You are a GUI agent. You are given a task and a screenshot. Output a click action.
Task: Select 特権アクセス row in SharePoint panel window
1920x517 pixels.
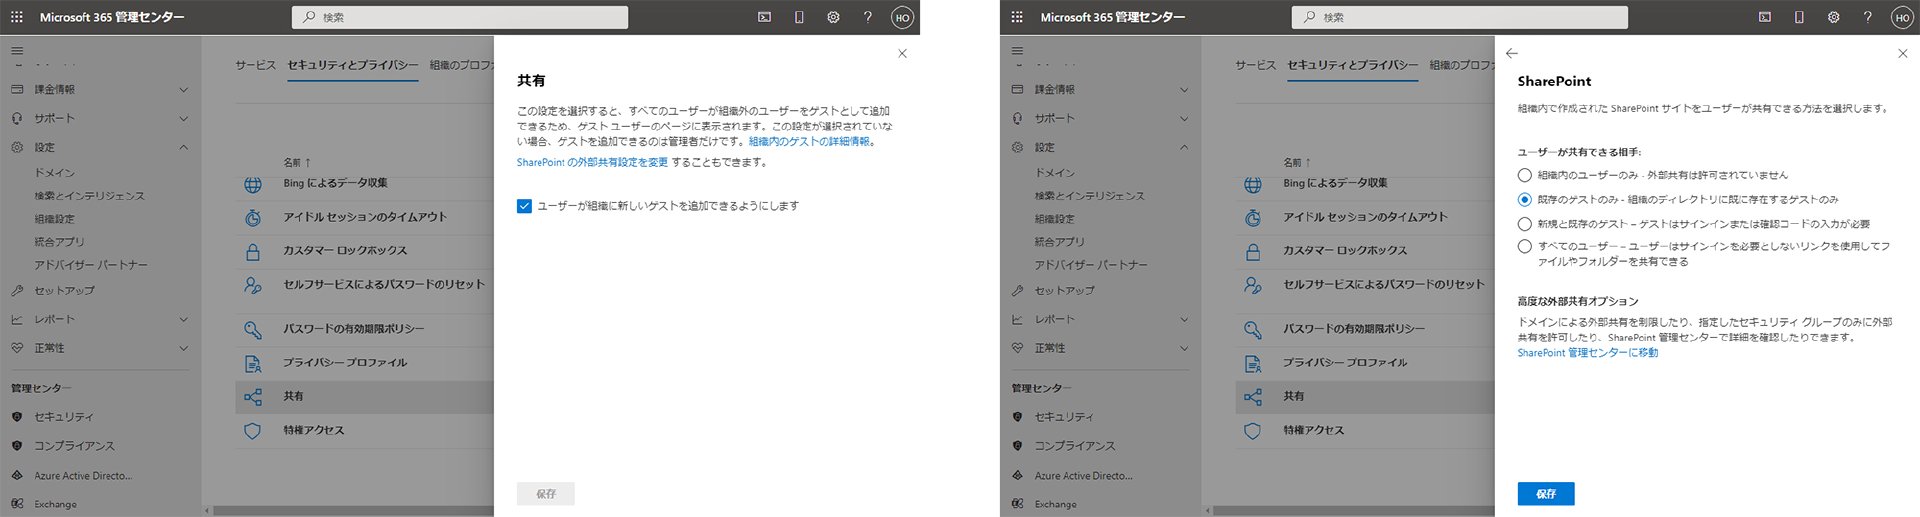pyautogui.click(x=1365, y=431)
